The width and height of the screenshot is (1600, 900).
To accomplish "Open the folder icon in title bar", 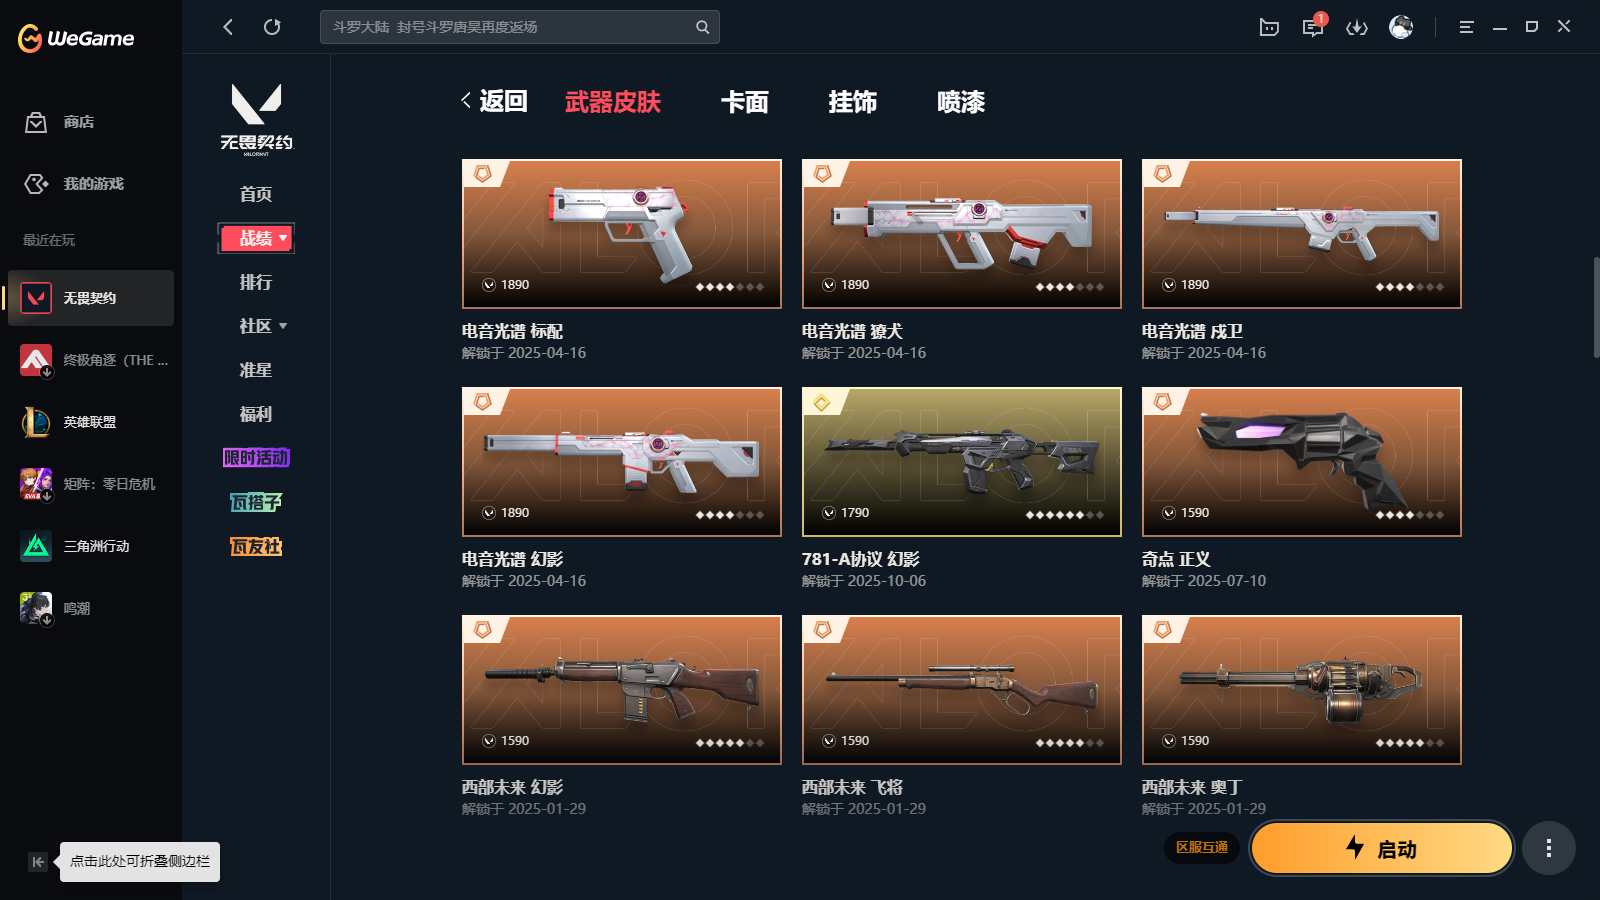I will (1269, 27).
